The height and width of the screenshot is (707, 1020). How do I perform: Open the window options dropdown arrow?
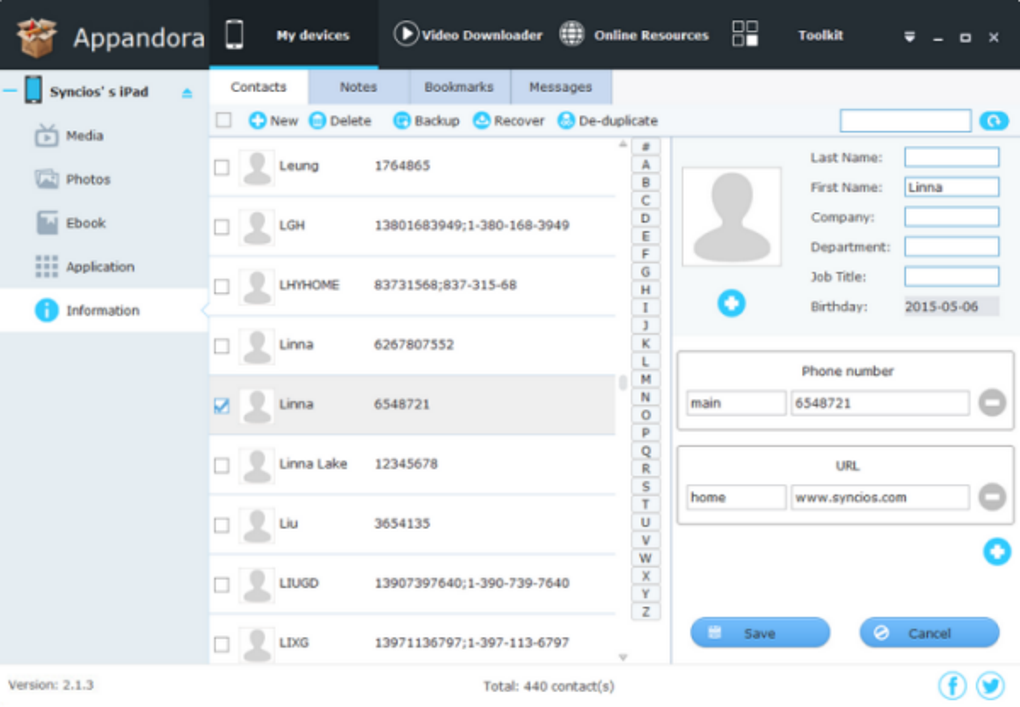[909, 37]
